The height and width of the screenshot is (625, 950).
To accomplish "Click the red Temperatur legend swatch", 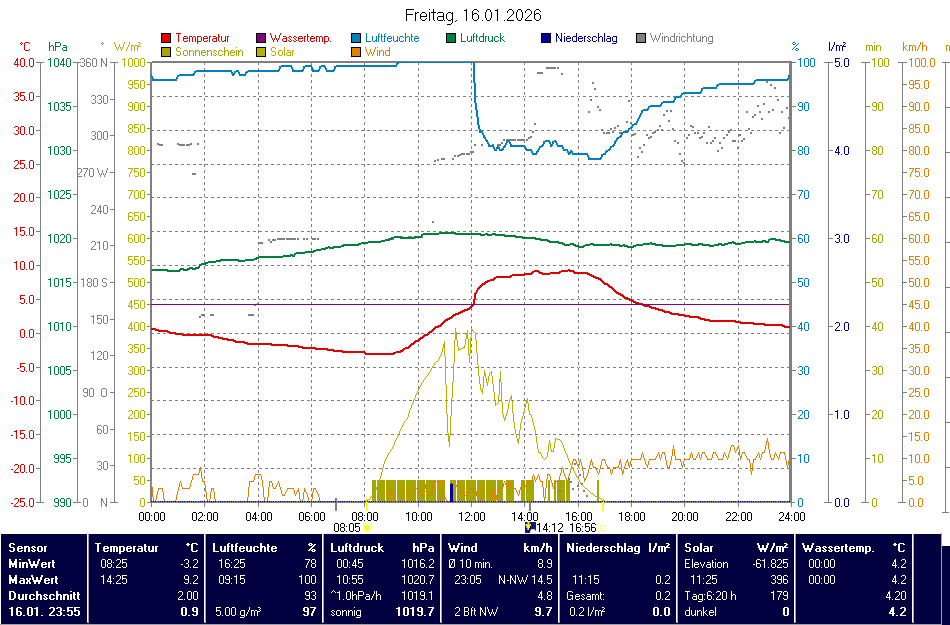I will [166, 39].
